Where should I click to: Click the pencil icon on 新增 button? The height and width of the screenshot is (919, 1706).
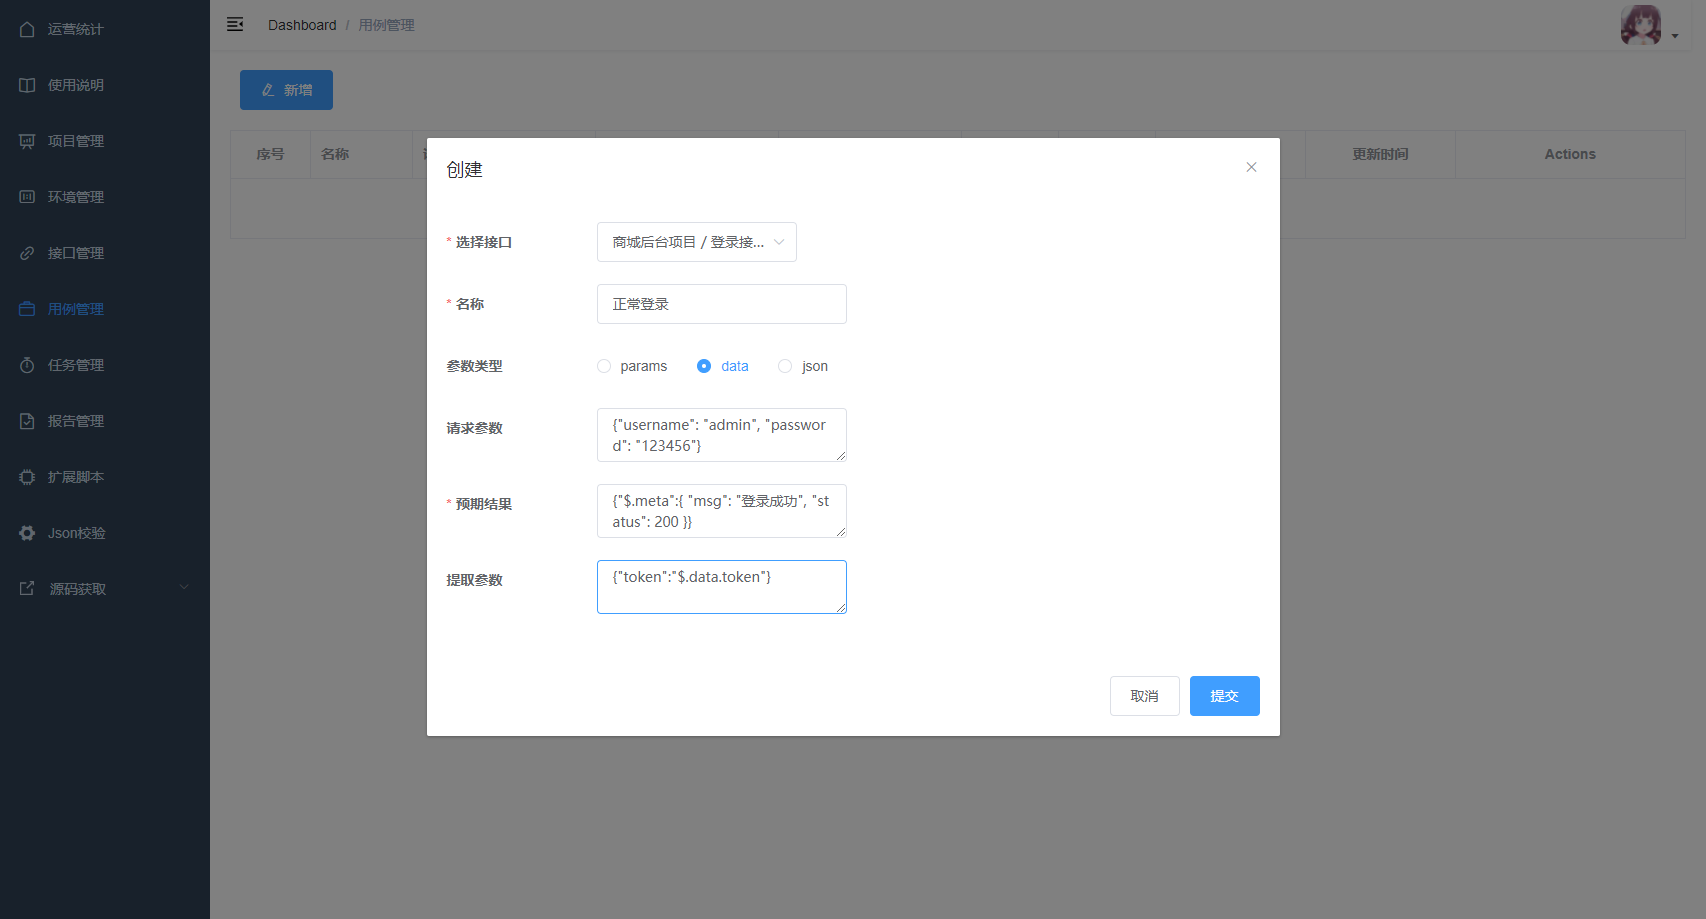[x=268, y=90]
